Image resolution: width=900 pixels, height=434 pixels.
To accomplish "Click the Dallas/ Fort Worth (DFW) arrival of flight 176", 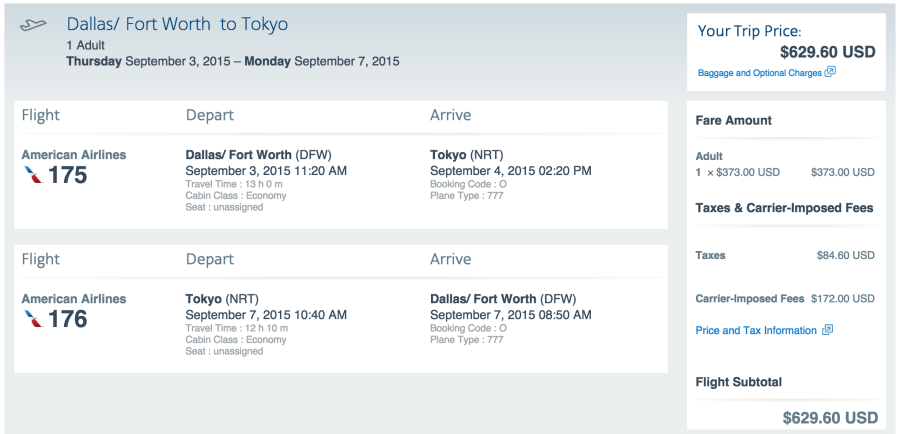I will (x=503, y=299).
